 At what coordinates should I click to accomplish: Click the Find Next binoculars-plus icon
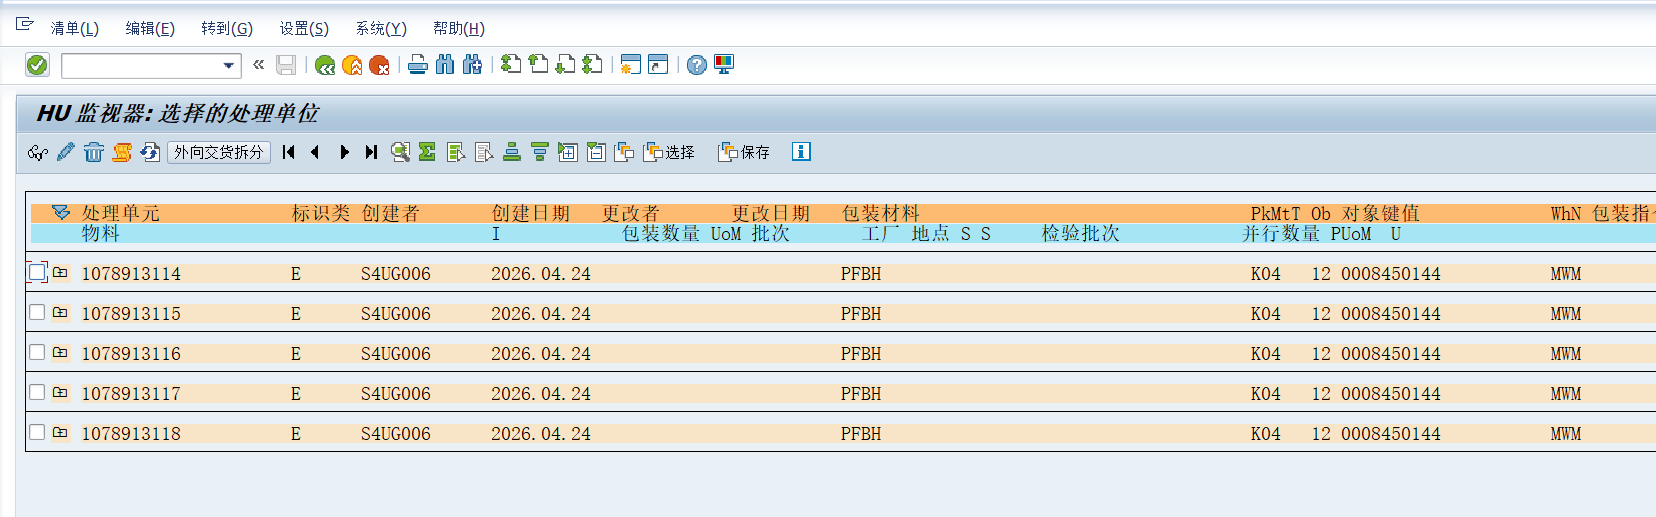pos(472,65)
